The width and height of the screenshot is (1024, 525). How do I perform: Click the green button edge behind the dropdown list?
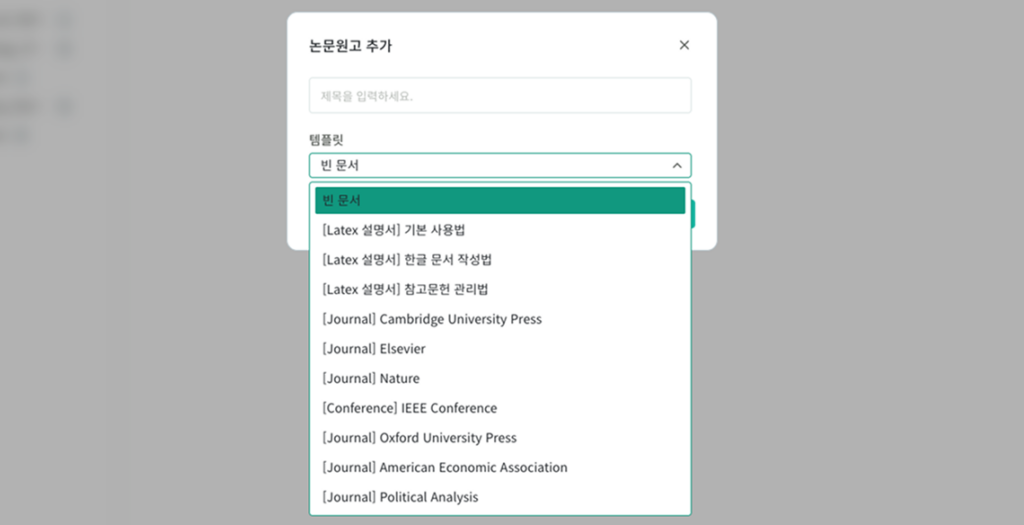tap(693, 214)
